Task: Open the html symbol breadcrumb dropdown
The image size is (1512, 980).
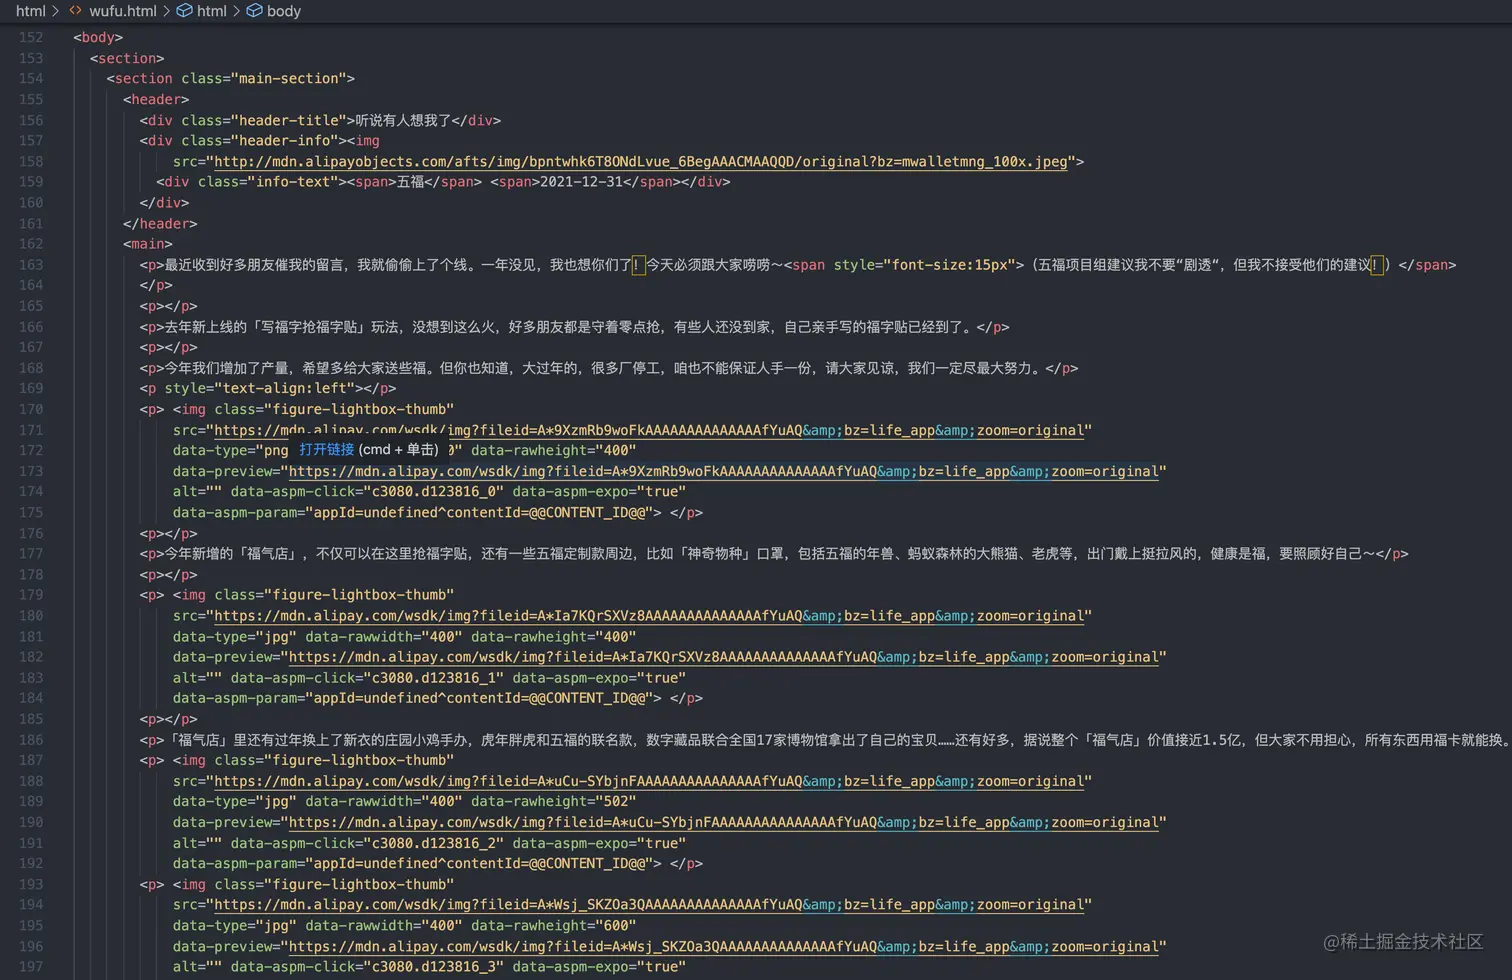Action: click(x=212, y=11)
